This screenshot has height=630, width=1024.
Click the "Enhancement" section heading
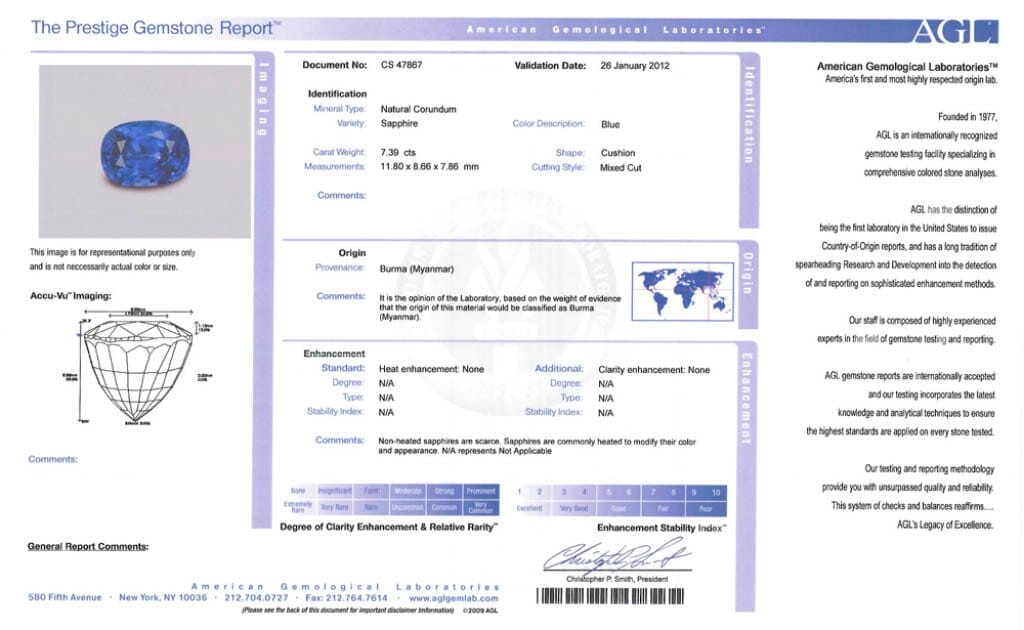pyautogui.click(x=334, y=354)
